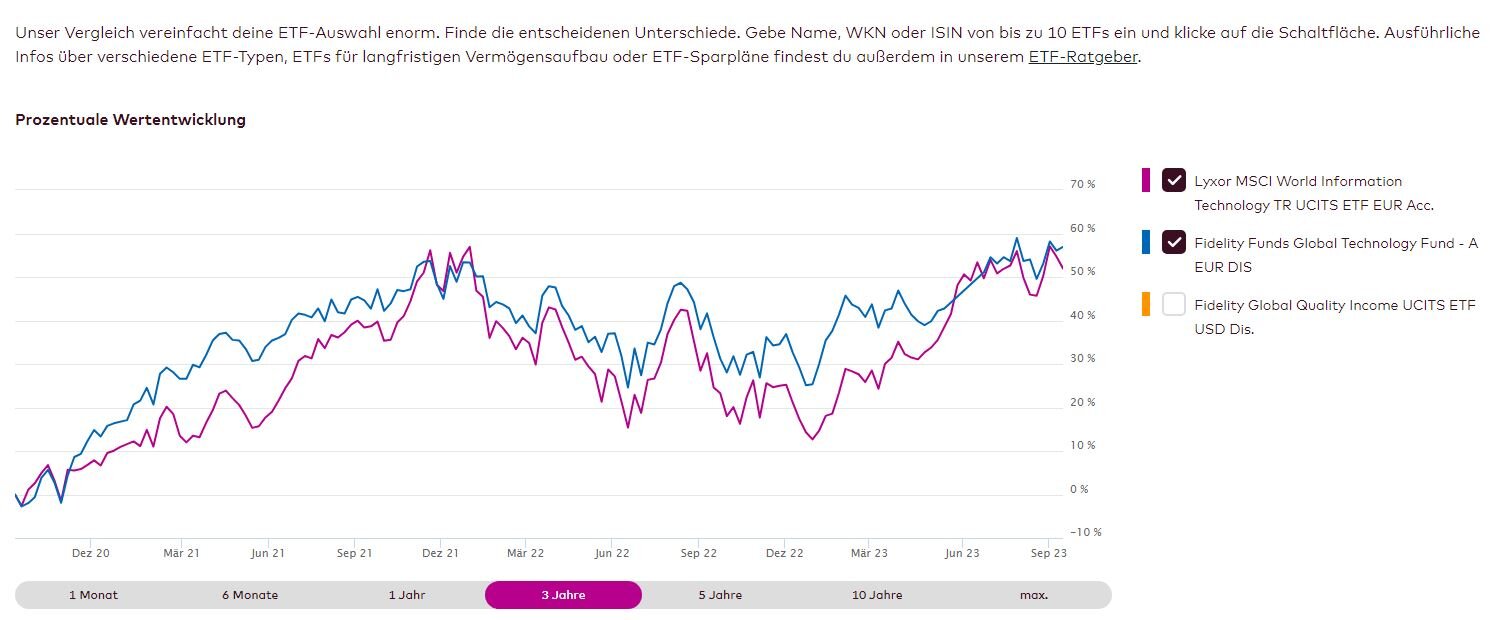Click the Jun 22 x-axis date label

[612, 552]
